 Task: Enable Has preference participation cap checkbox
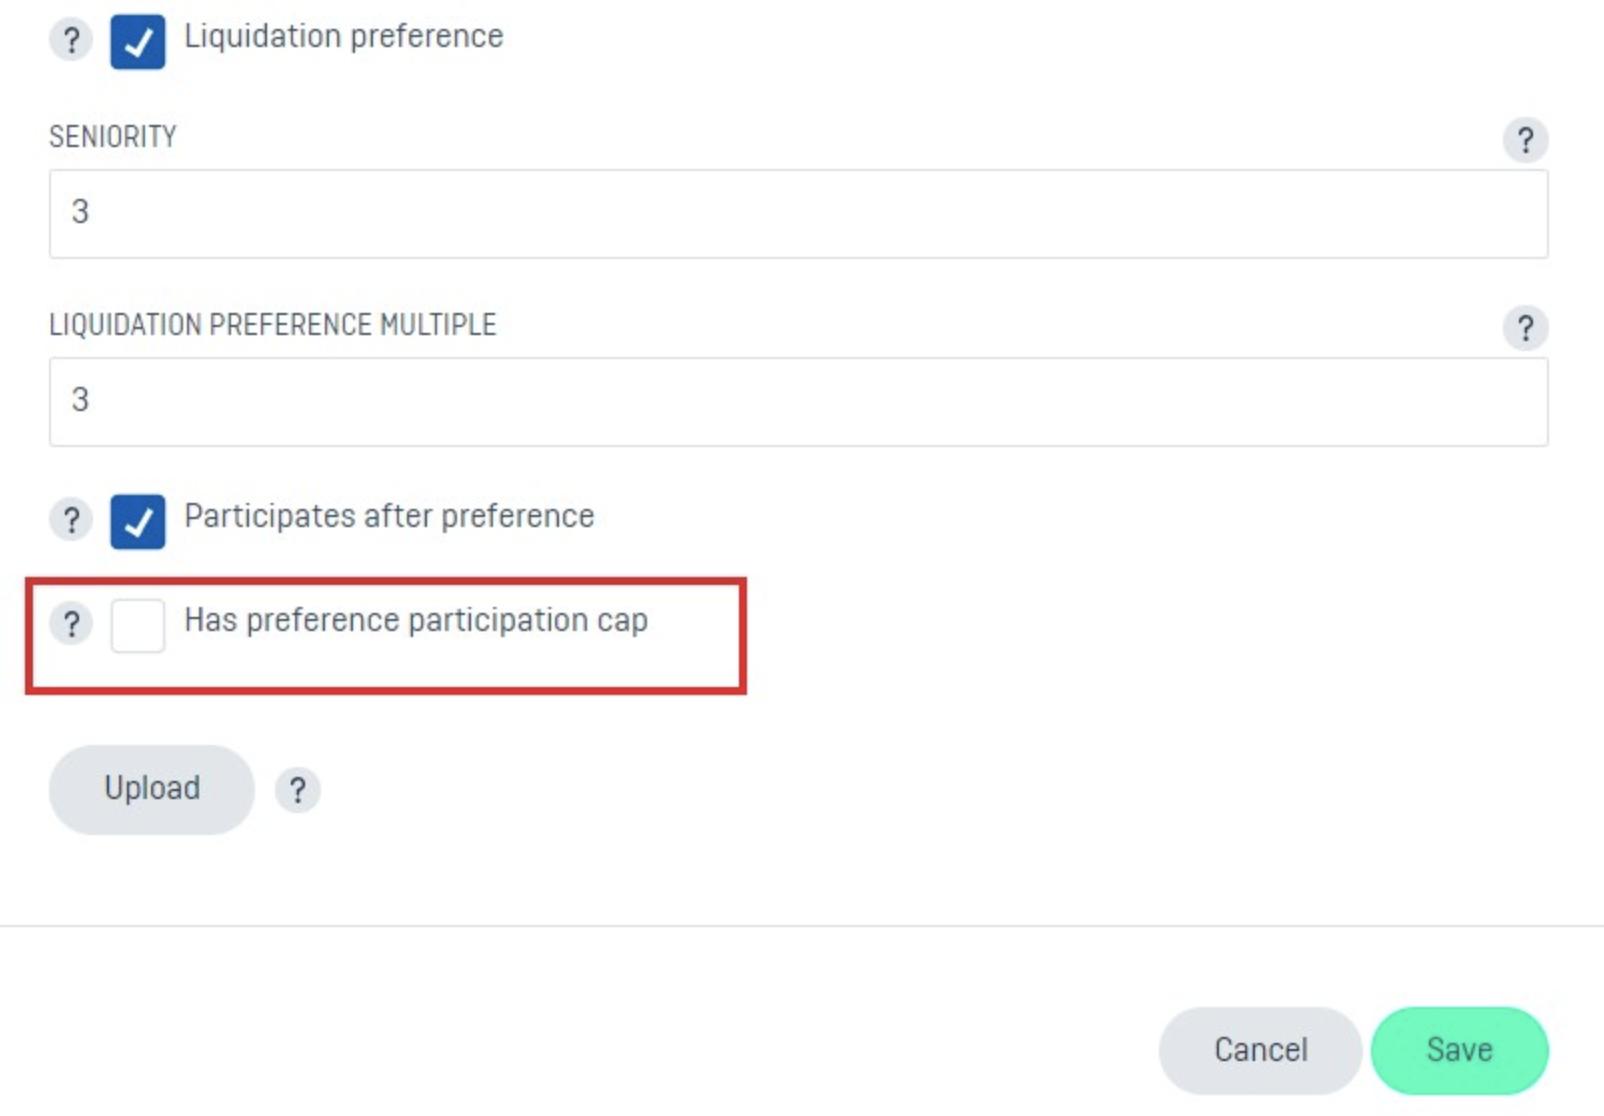coord(138,626)
